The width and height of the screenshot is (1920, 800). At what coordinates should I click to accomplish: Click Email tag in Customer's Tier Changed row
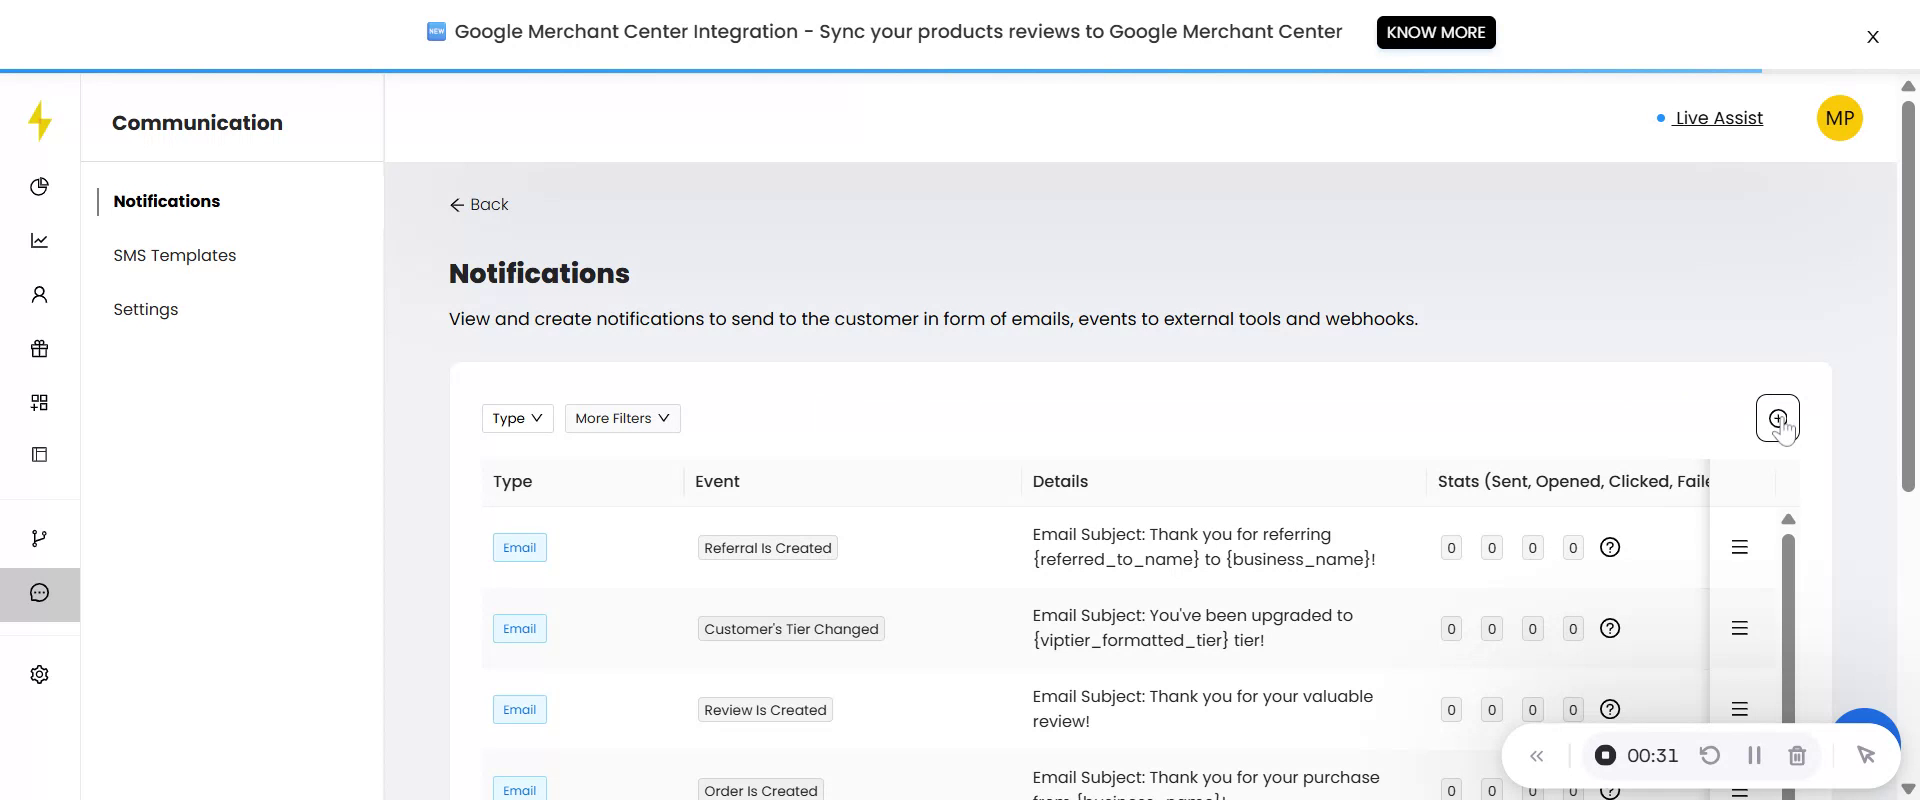point(520,629)
